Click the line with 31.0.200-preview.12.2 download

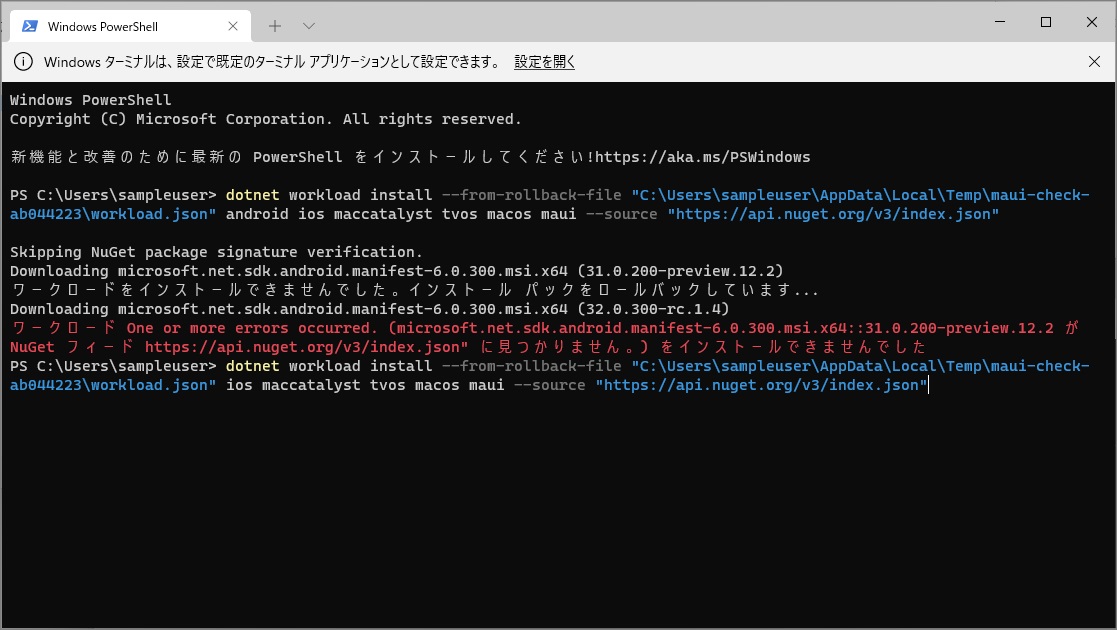point(397,271)
